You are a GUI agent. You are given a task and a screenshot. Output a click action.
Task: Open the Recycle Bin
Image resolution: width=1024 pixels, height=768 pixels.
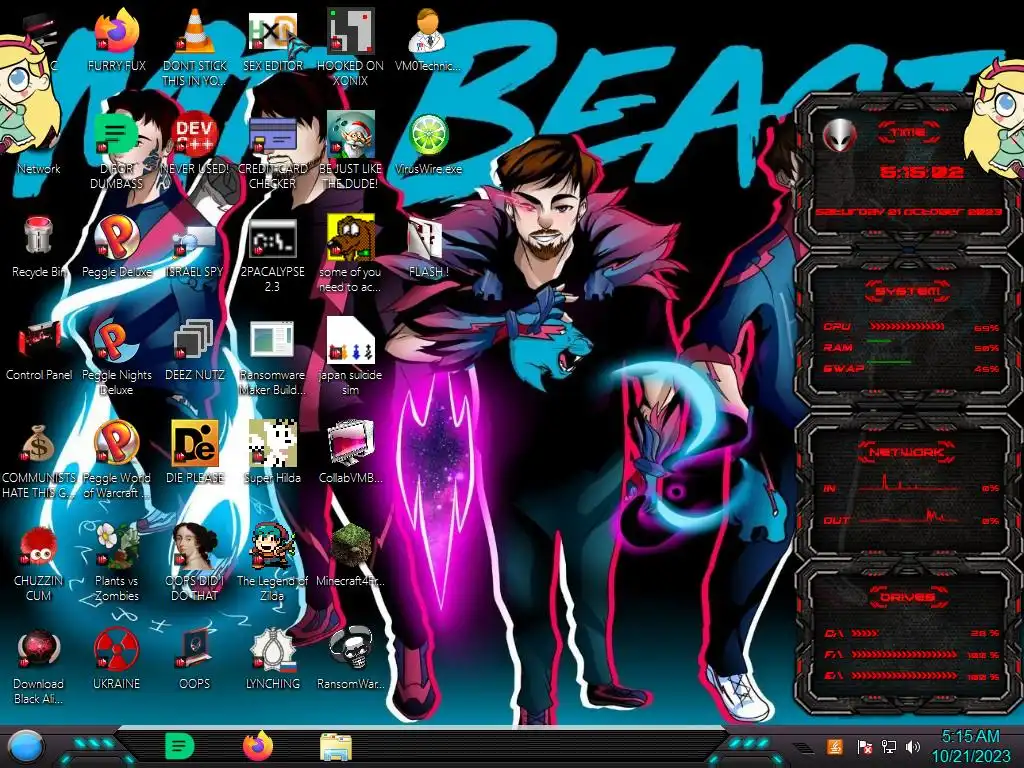pyautogui.click(x=39, y=236)
